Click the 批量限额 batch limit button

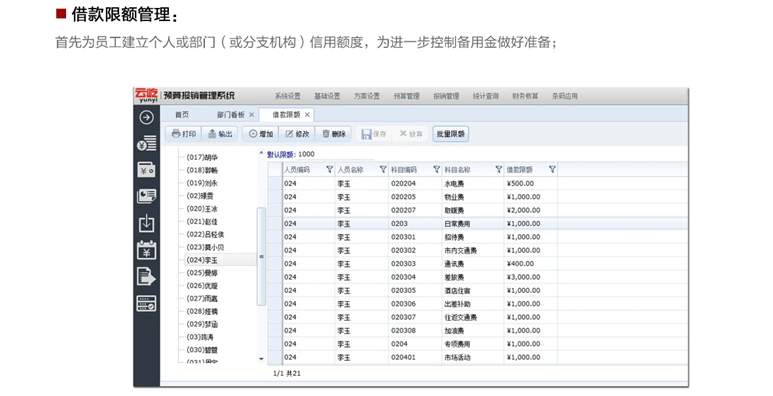click(x=451, y=134)
